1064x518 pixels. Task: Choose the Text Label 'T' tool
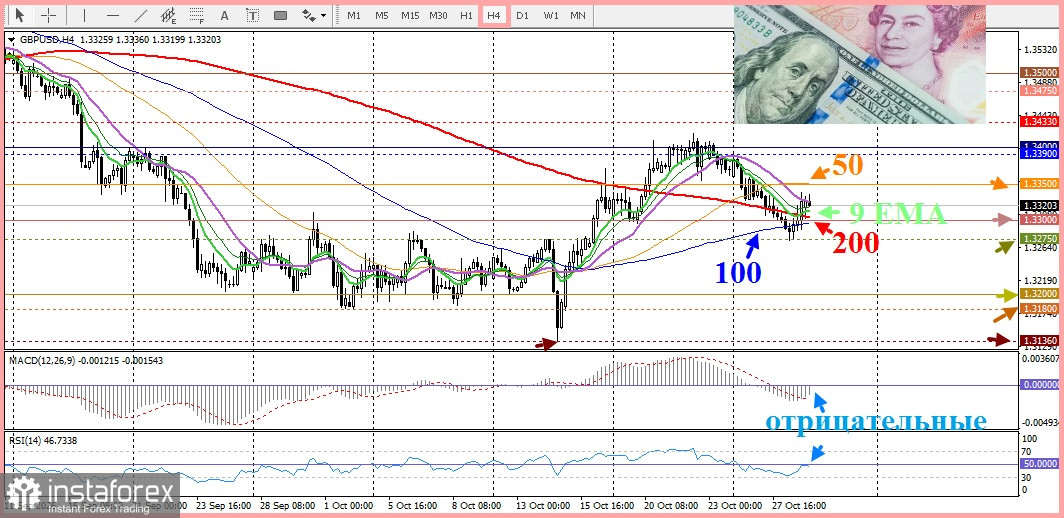[252, 15]
